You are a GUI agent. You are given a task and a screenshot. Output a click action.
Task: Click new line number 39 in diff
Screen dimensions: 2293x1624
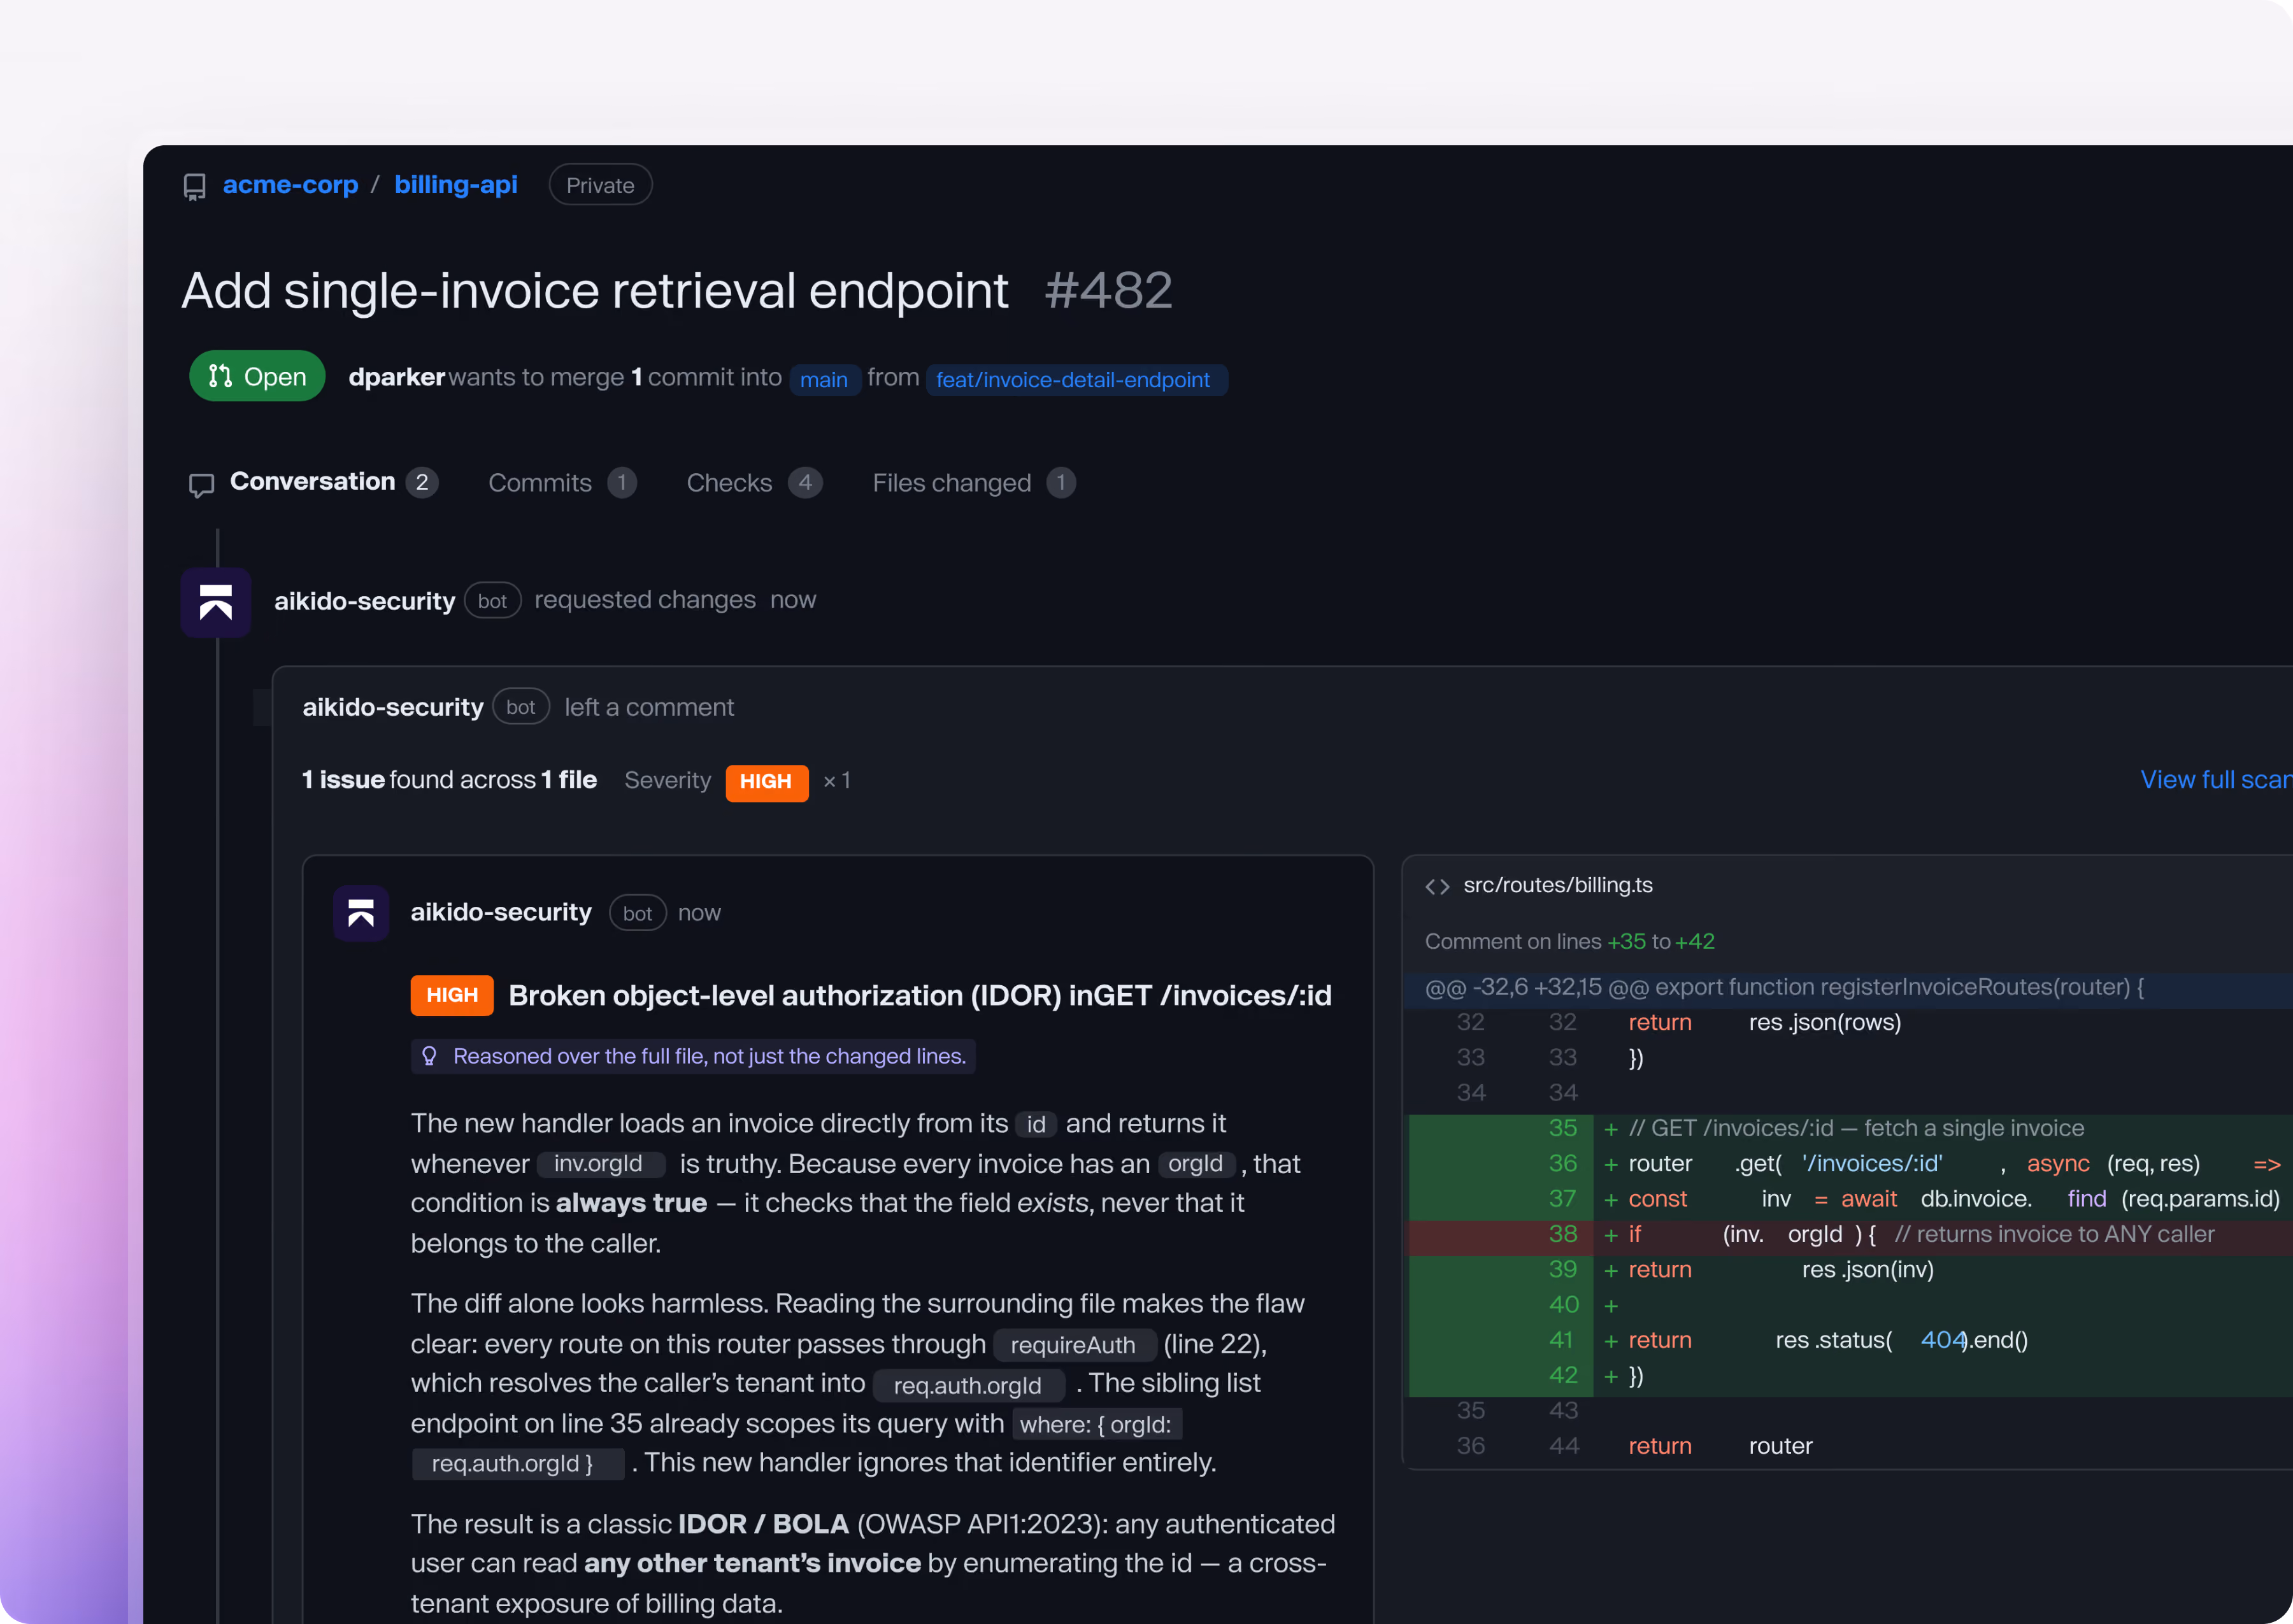1562,1269
